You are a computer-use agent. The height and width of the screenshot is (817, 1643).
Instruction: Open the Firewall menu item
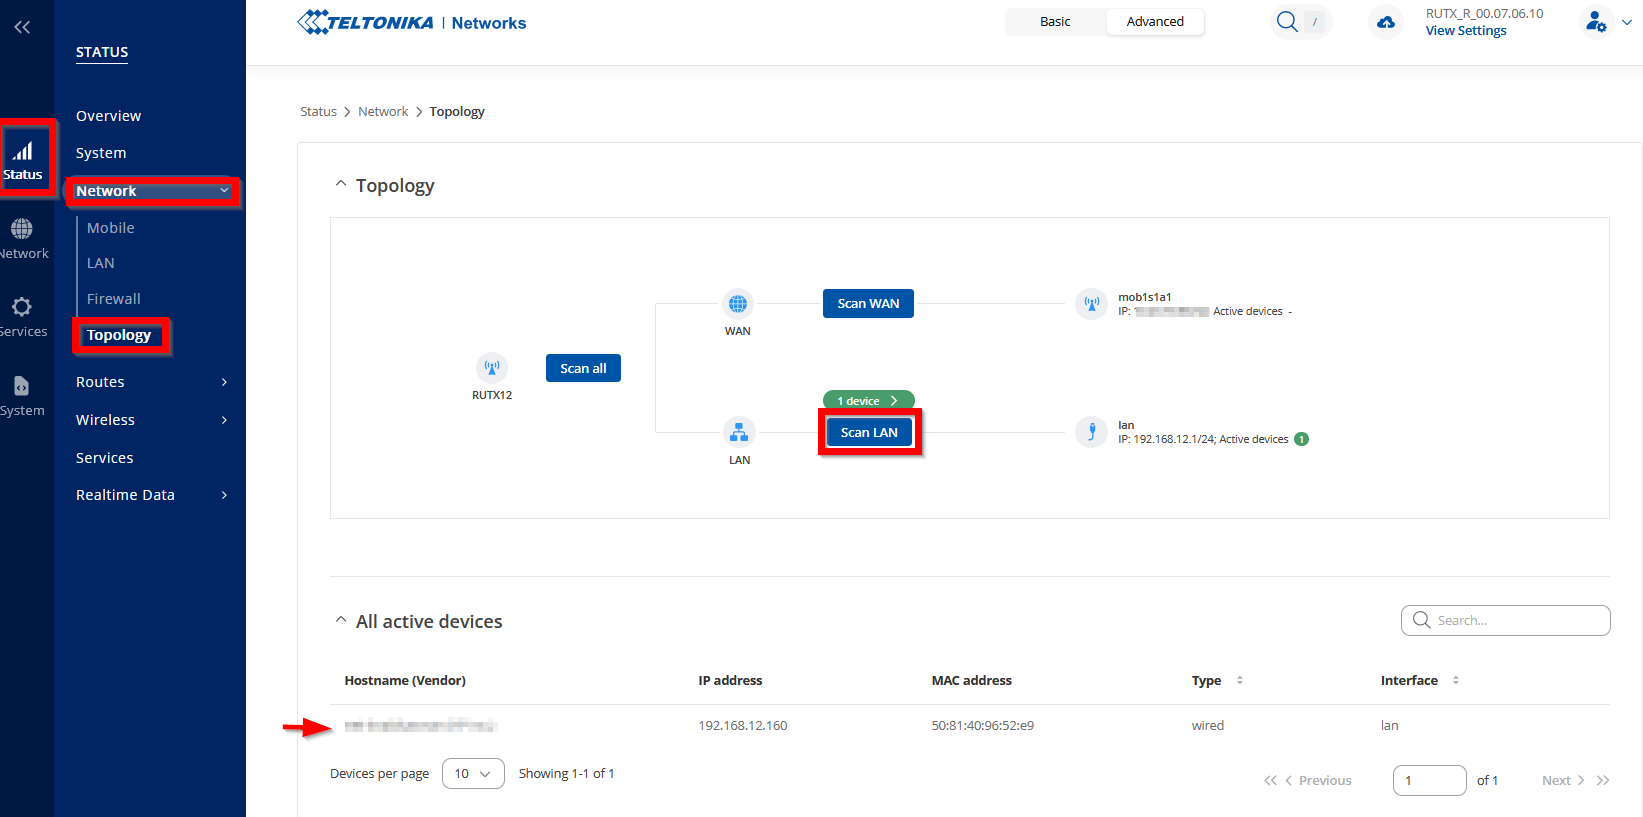[x=114, y=299]
